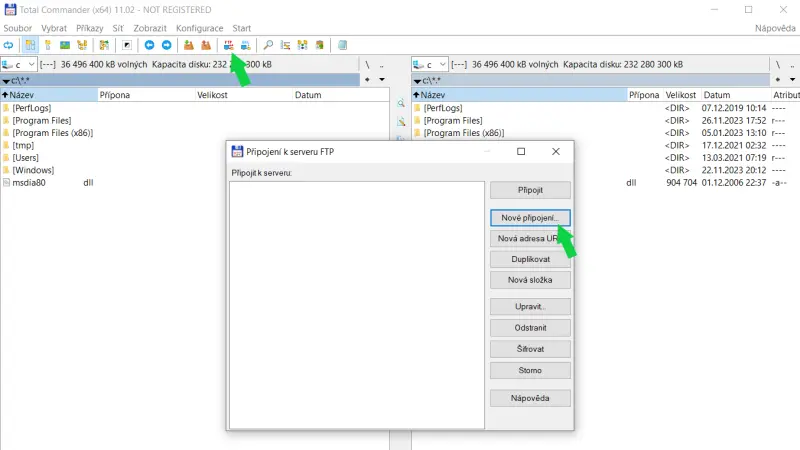Select [Program Files (x86)] in left panel

click(x=53, y=133)
